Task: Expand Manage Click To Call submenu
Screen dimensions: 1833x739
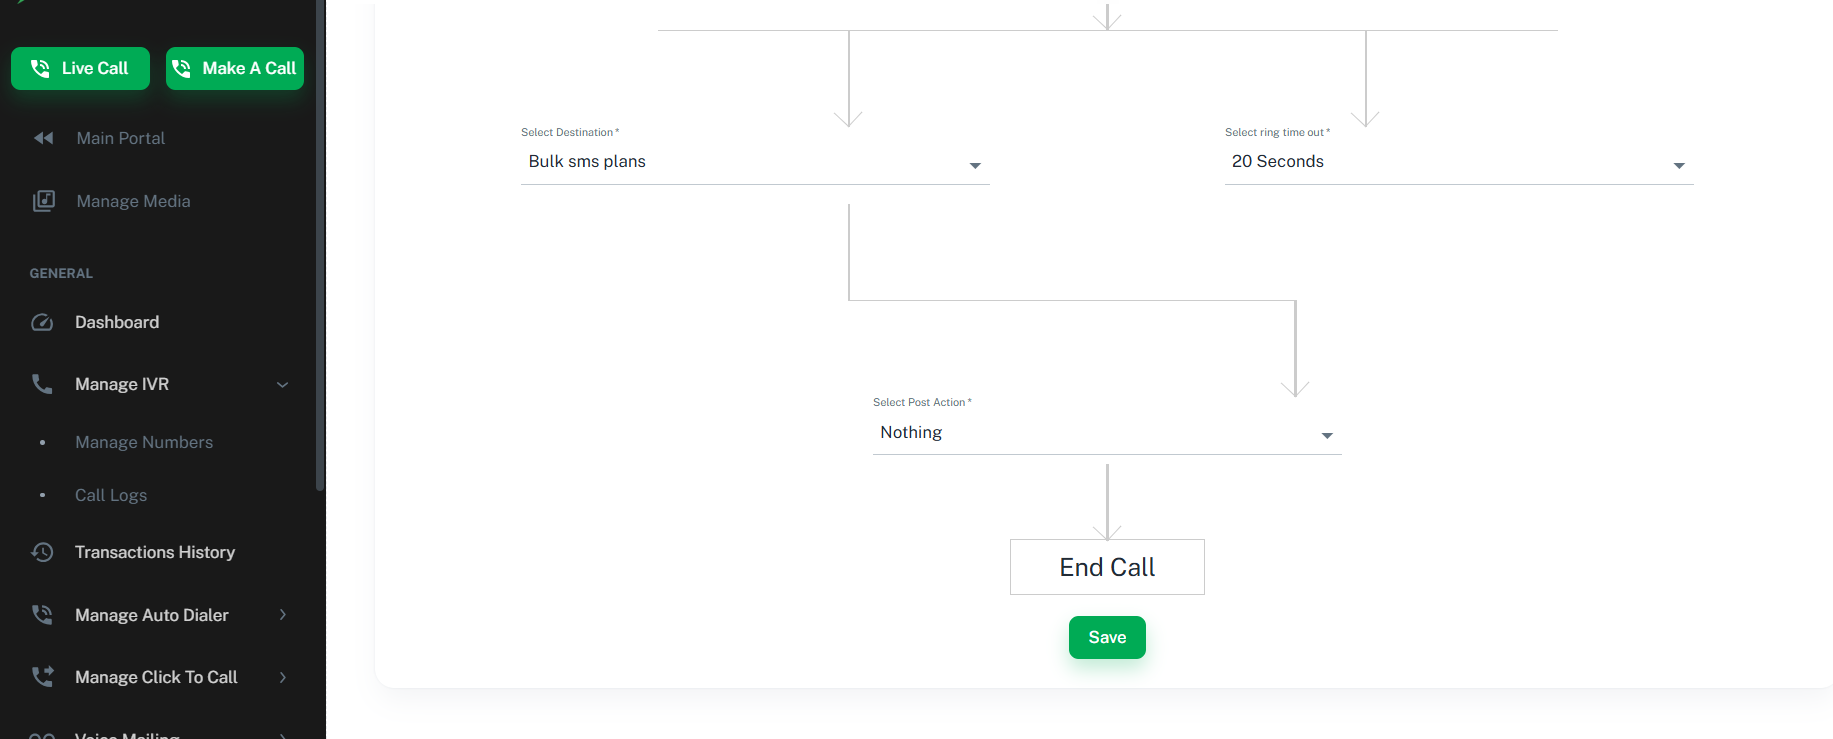Action: 282,677
